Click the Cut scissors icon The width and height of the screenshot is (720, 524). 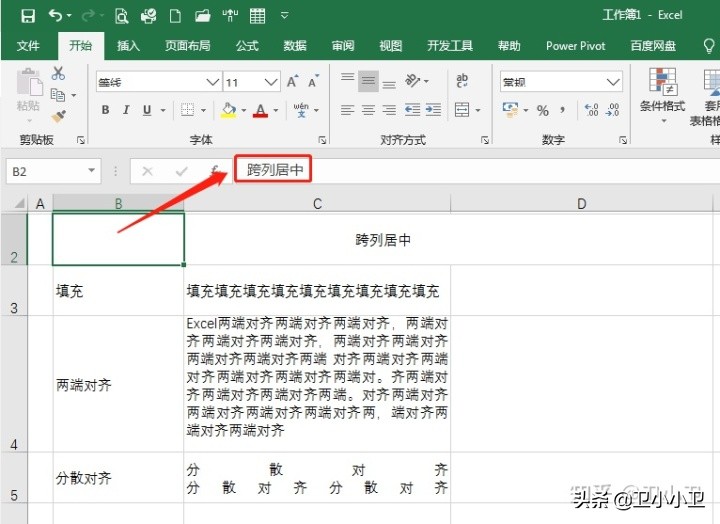pos(58,73)
